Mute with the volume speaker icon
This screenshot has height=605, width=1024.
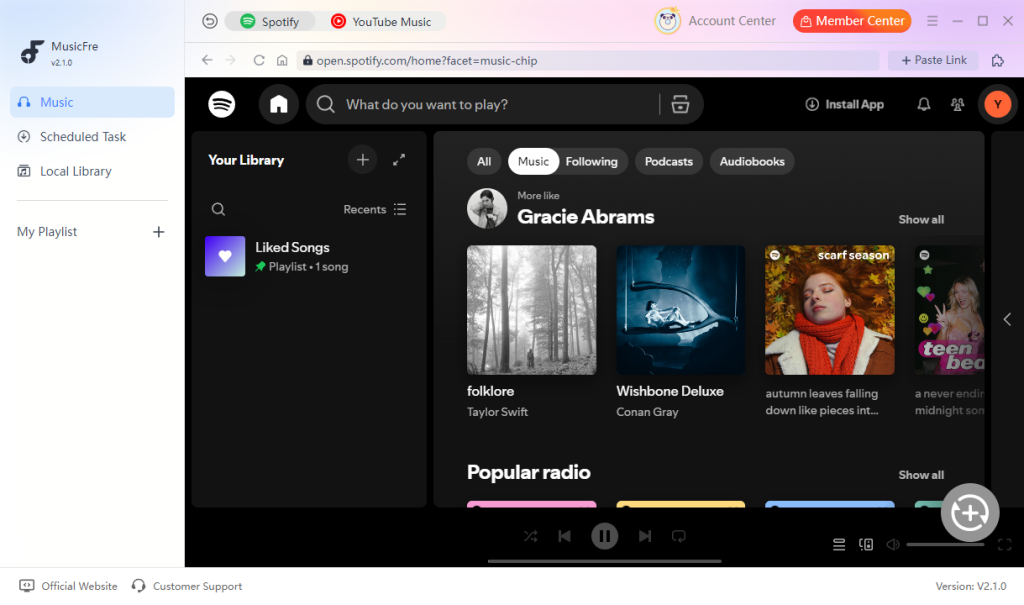(x=893, y=544)
